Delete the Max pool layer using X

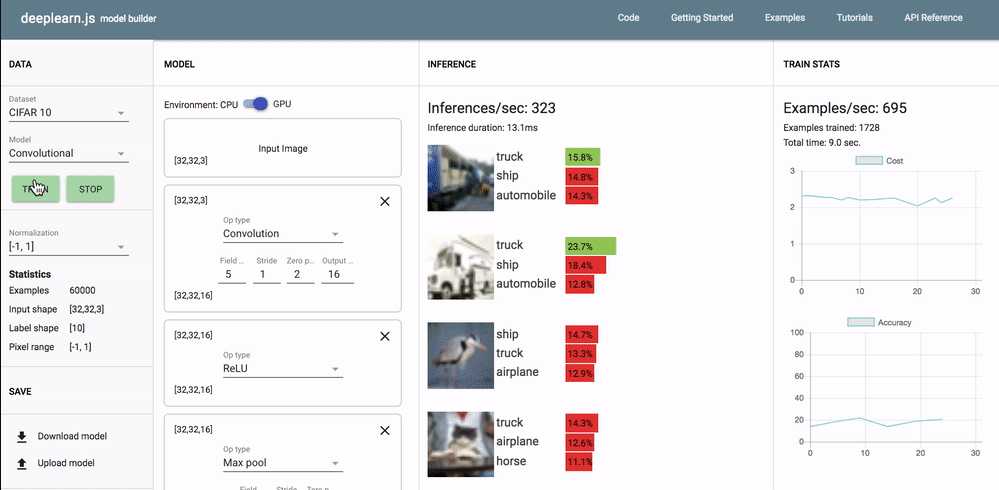385,430
